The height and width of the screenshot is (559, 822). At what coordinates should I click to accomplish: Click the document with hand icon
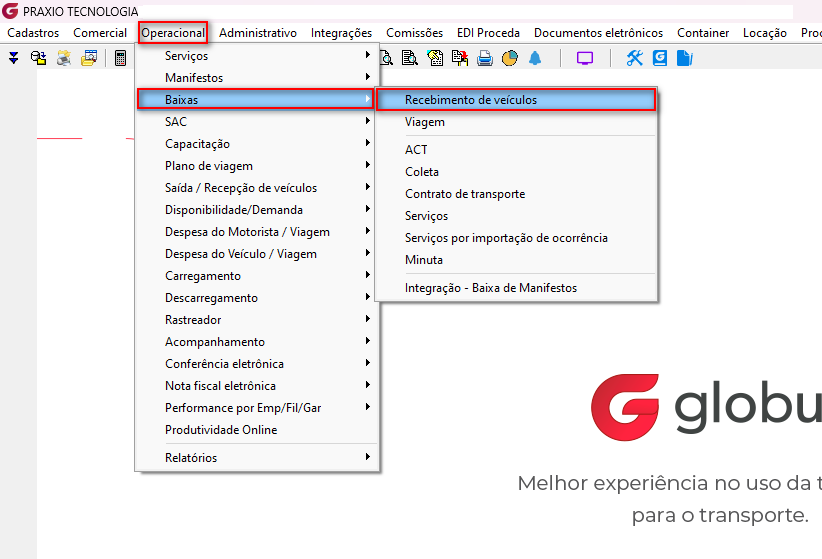(x=435, y=58)
